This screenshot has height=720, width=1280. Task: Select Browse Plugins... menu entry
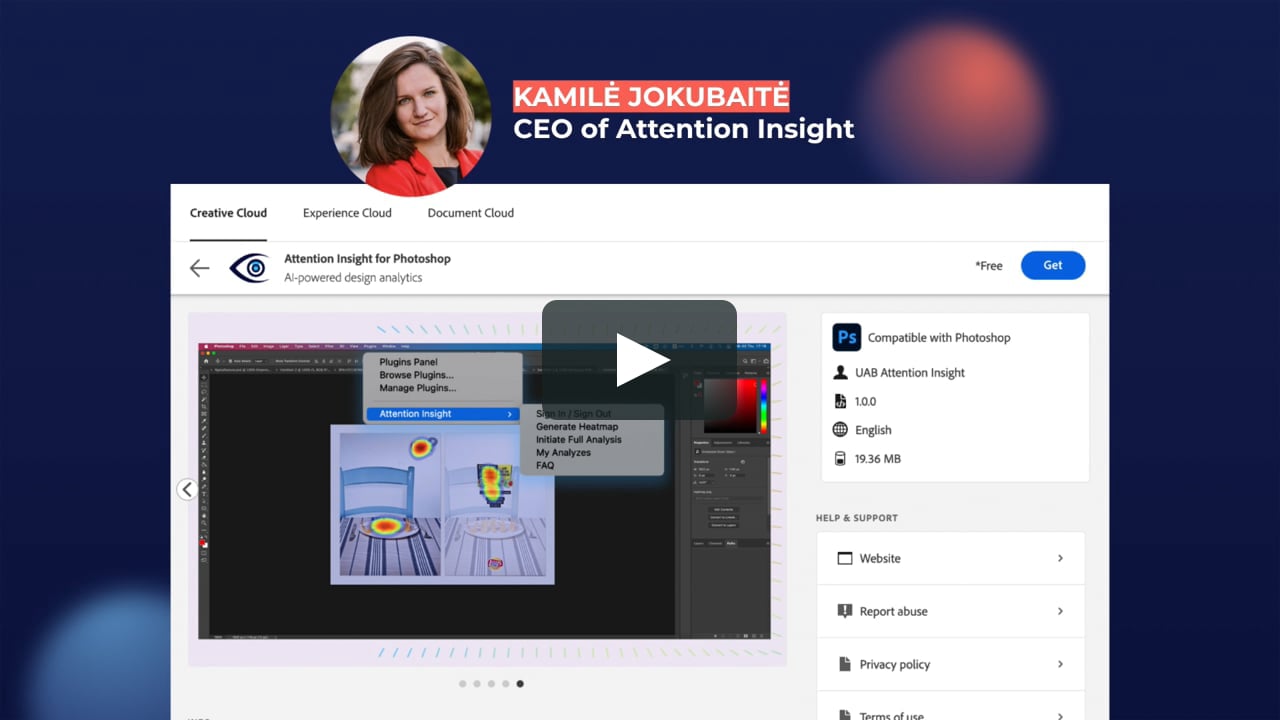(416, 375)
